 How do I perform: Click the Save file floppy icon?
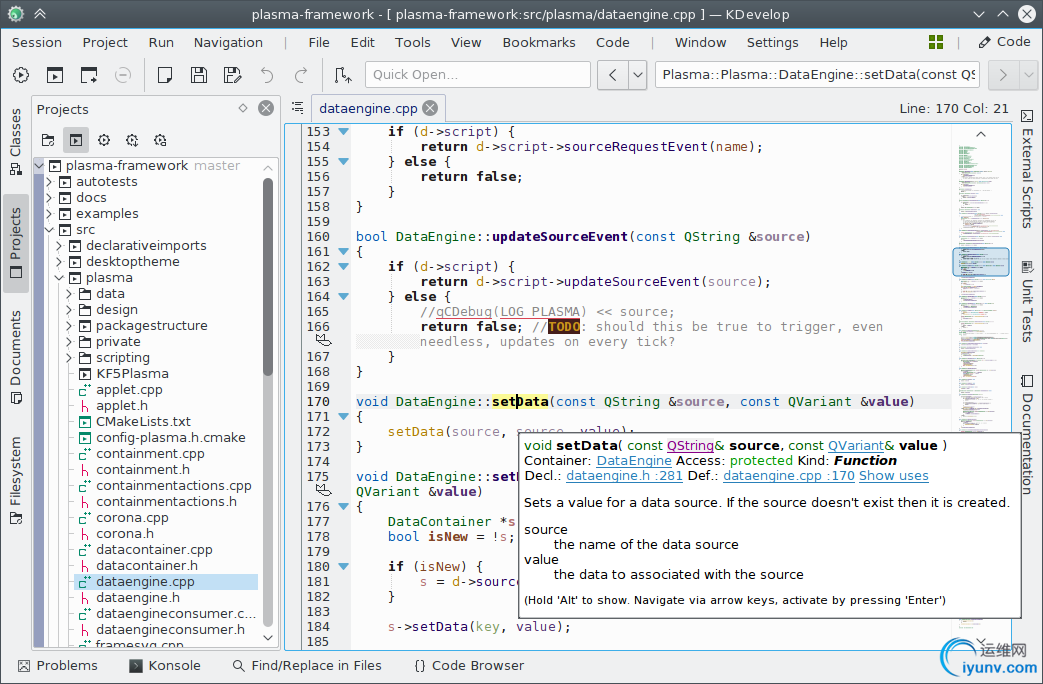coord(199,75)
